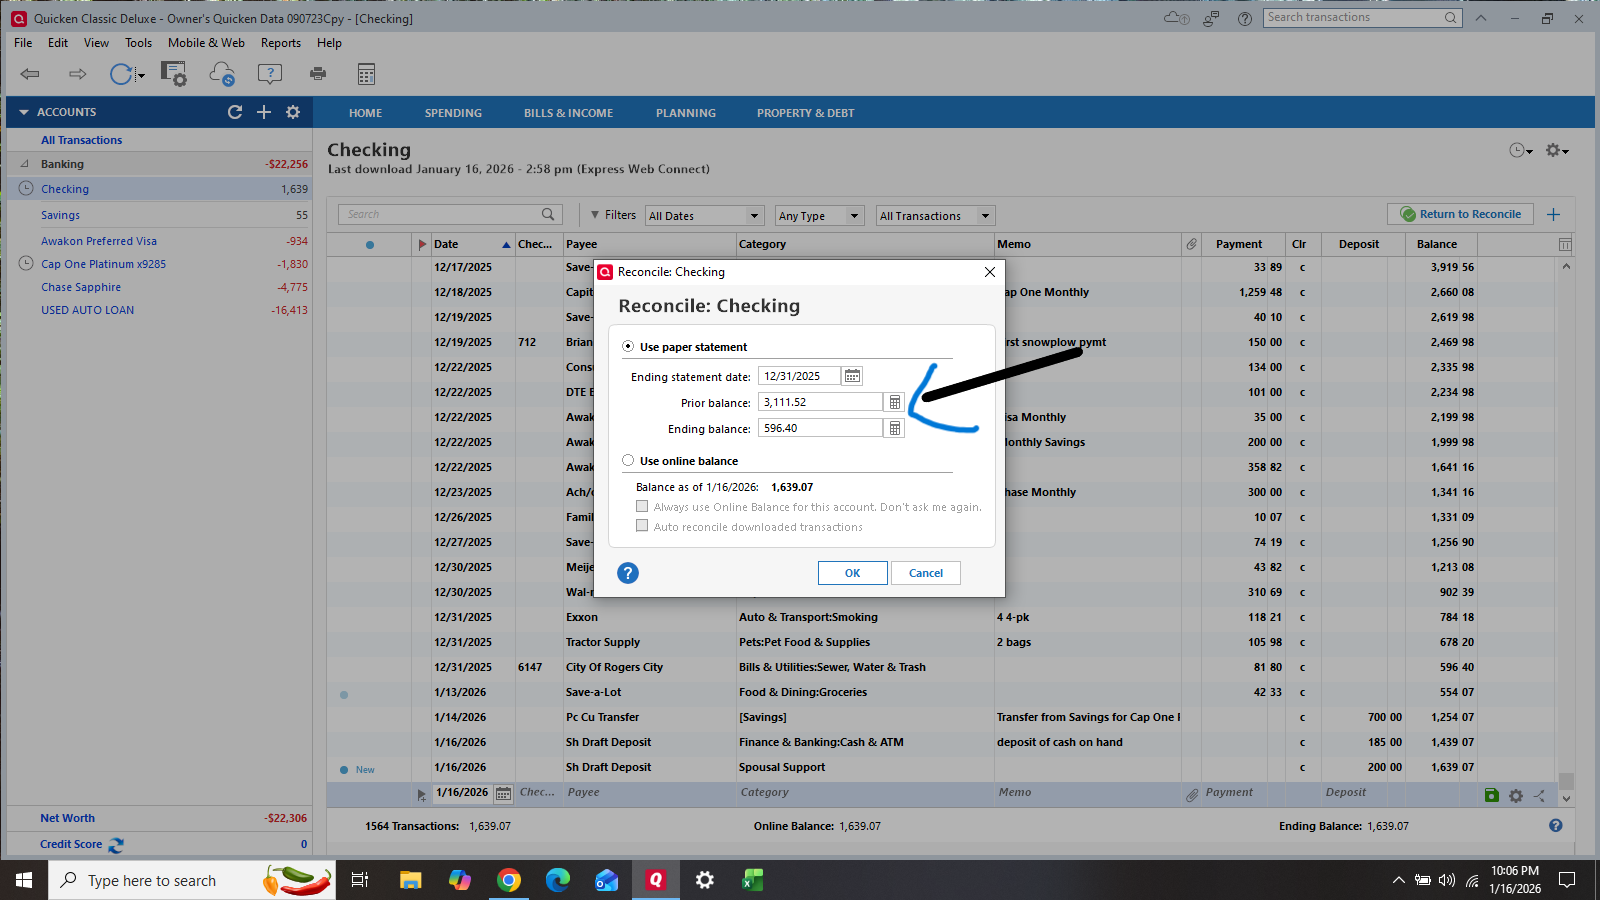Click the blue help icon in Reconcile dialog
Viewport: 1600px width, 900px height.
click(628, 573)
